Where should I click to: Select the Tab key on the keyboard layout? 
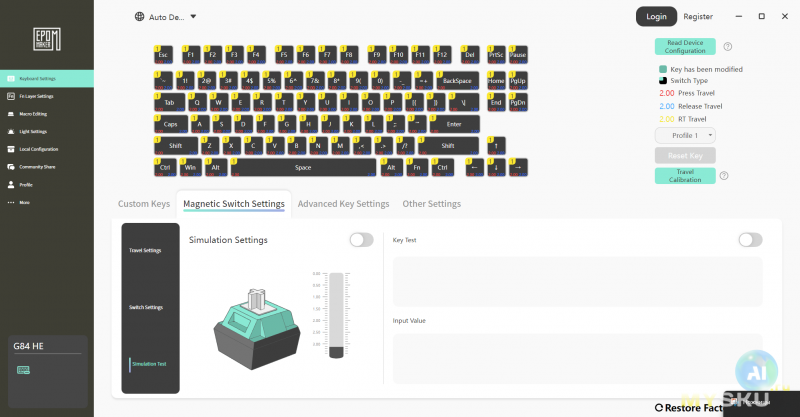point(169,103)
